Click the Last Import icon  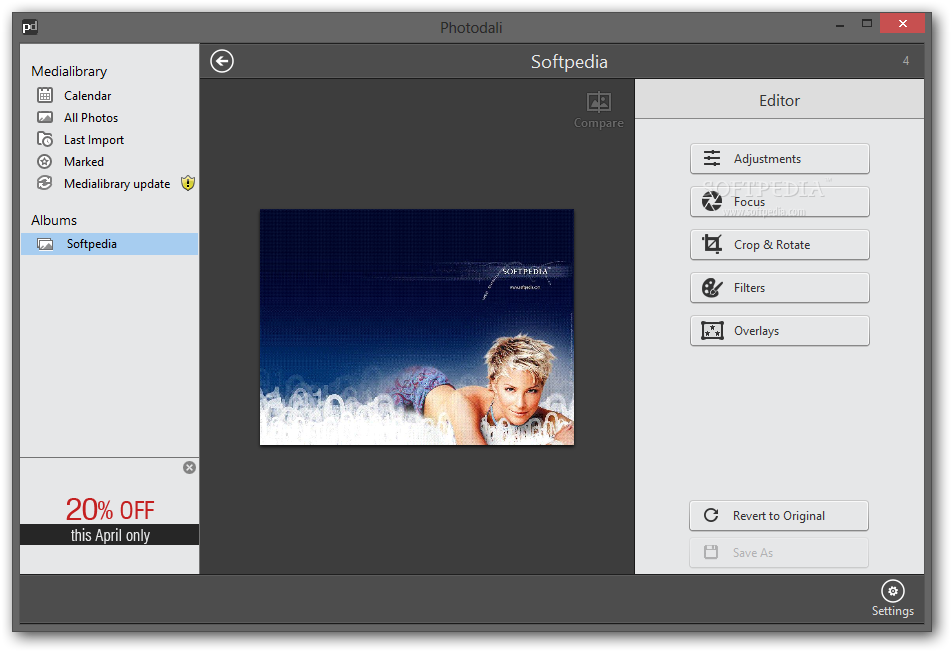coord(45,139)
